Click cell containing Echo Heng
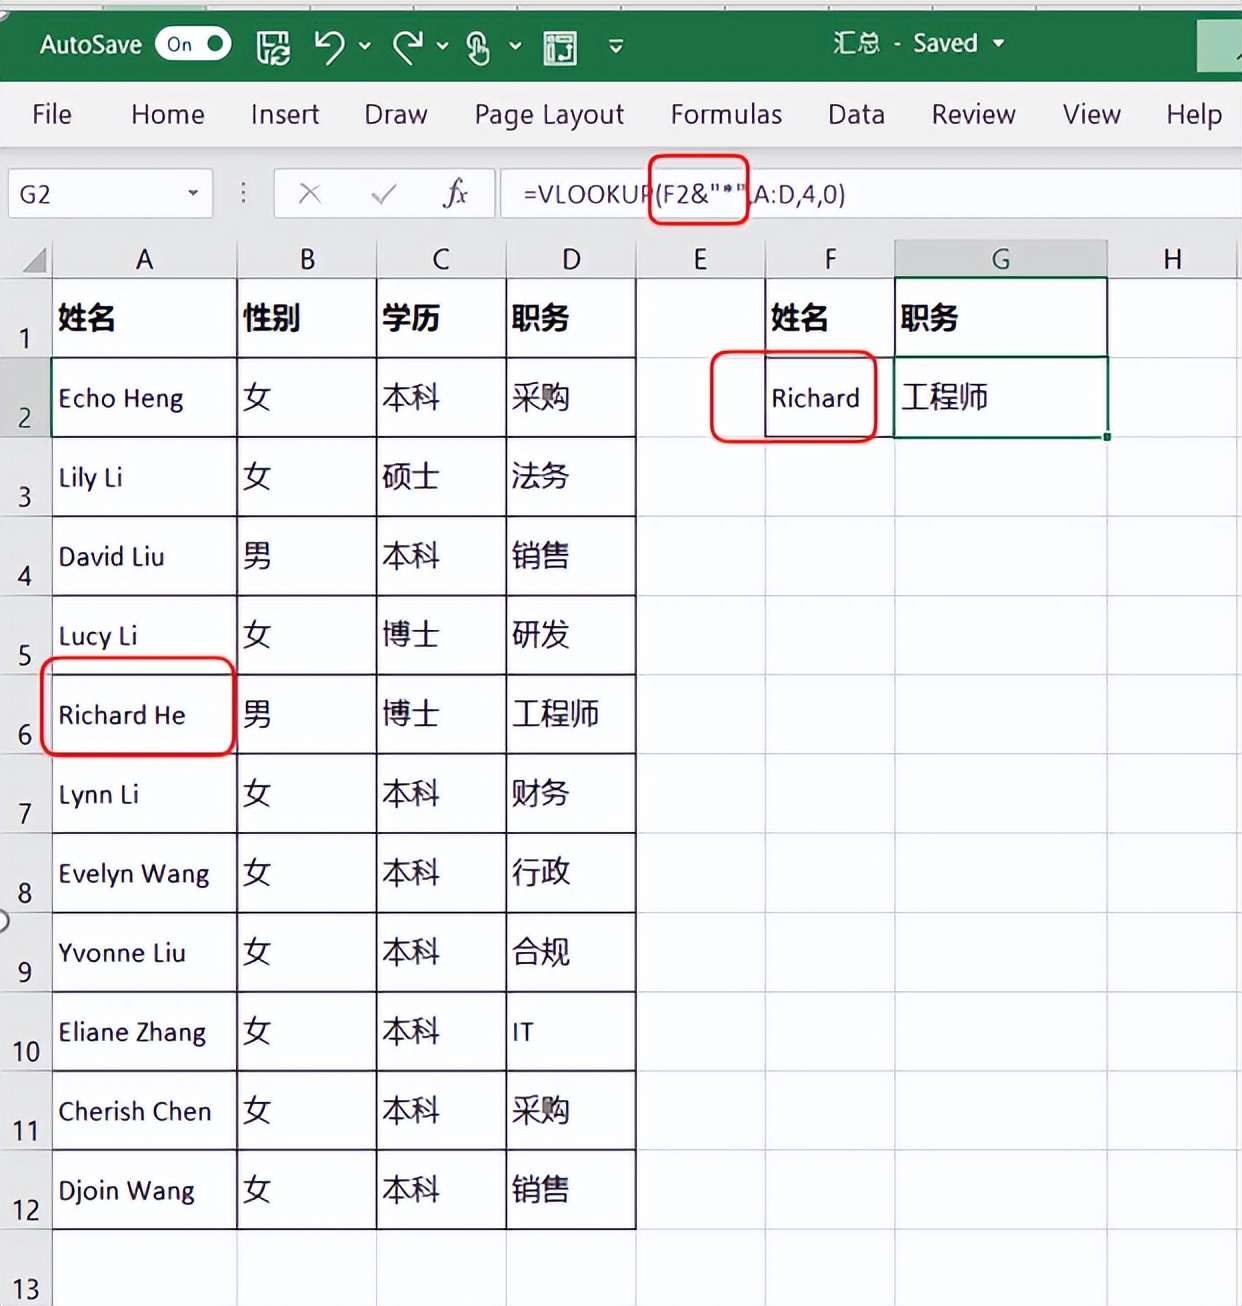This screenshot has width=1242, height=1306. pos(144,397)
